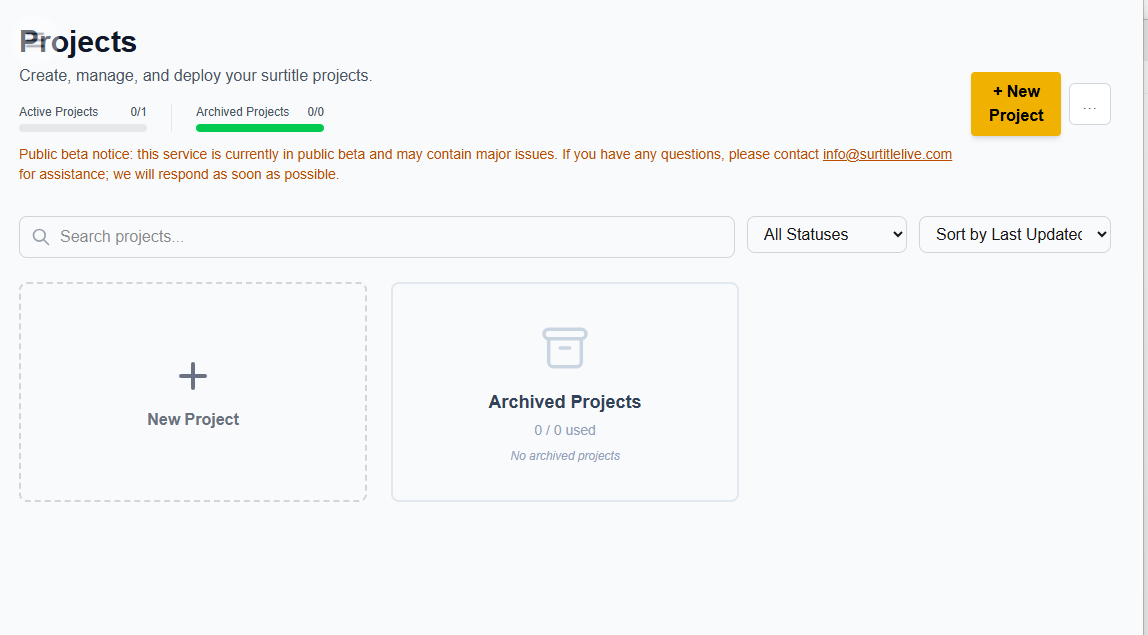Open the info@surtitlelive.com email link
The width and height of the screenshot is (1148, 635).
[886, 154]
